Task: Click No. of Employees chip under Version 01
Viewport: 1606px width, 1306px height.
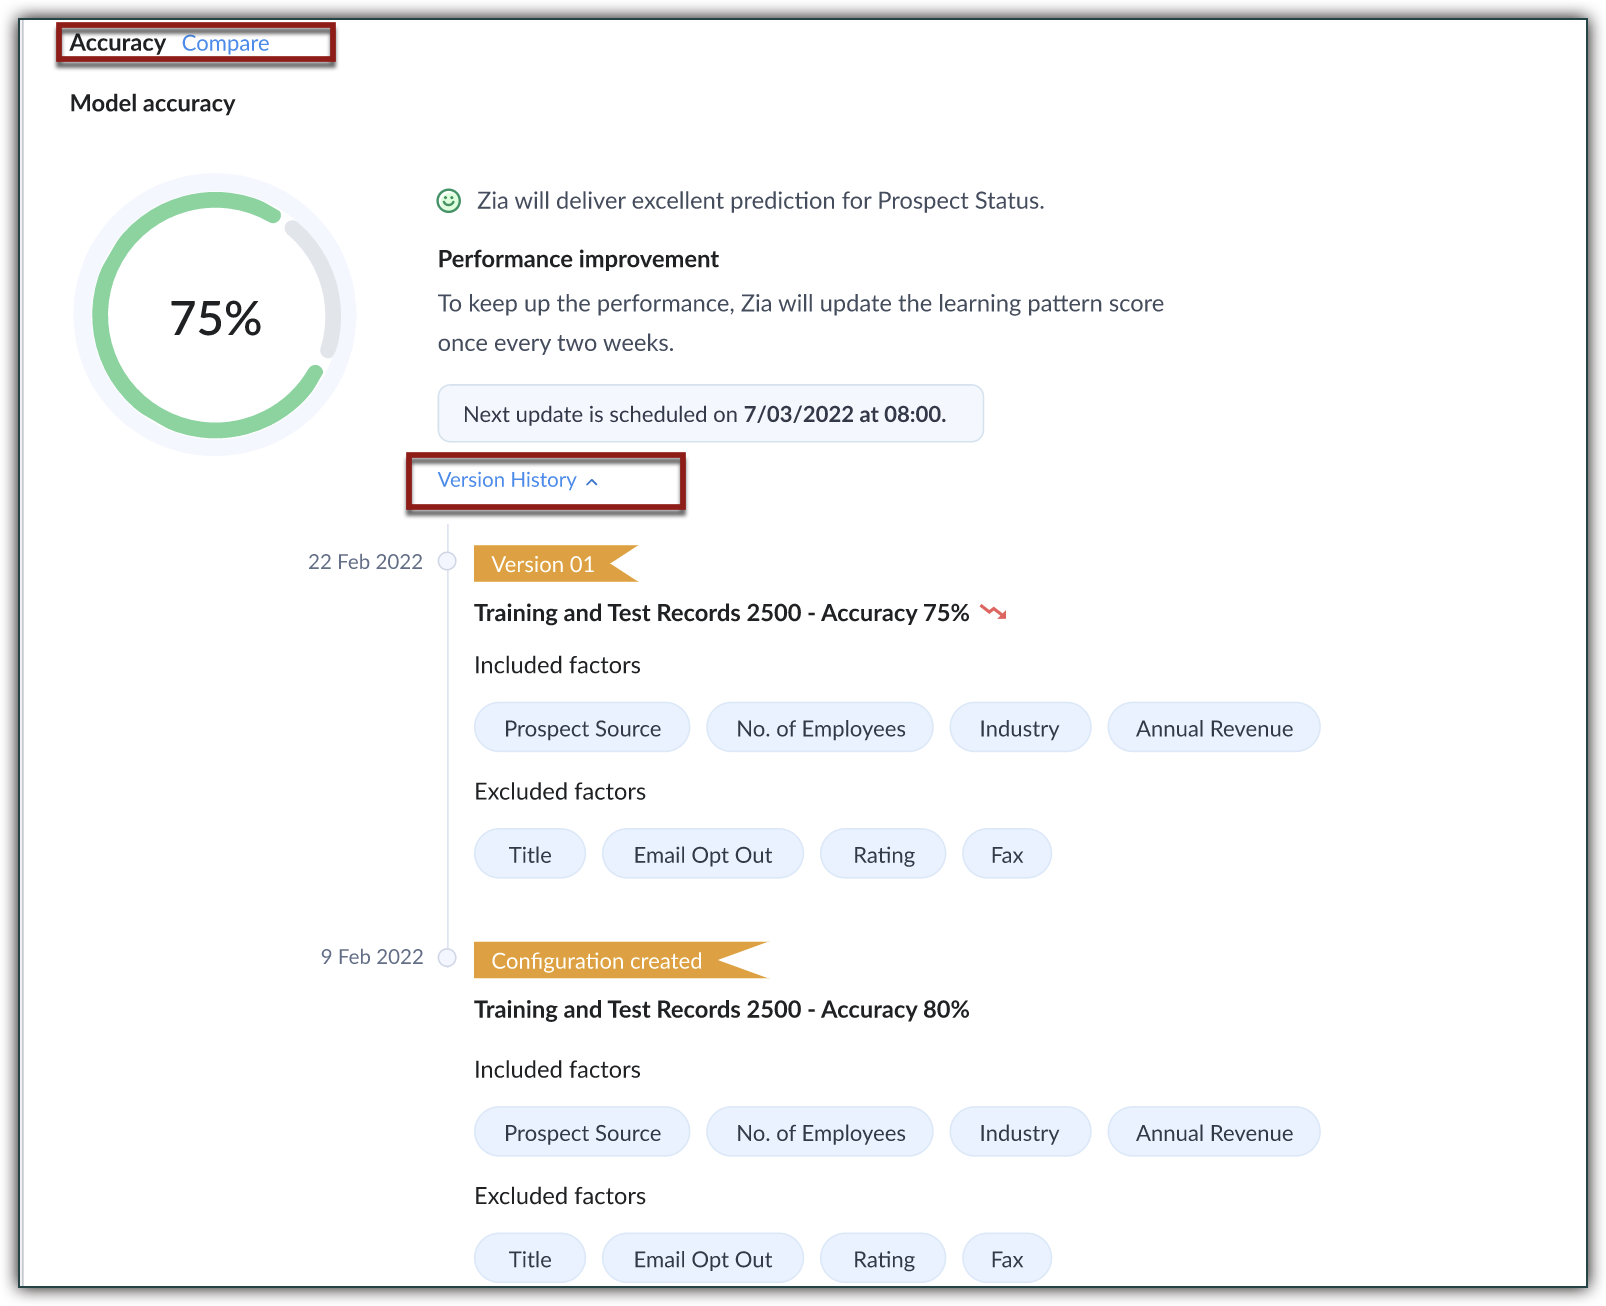Action: tap(820, 728)
